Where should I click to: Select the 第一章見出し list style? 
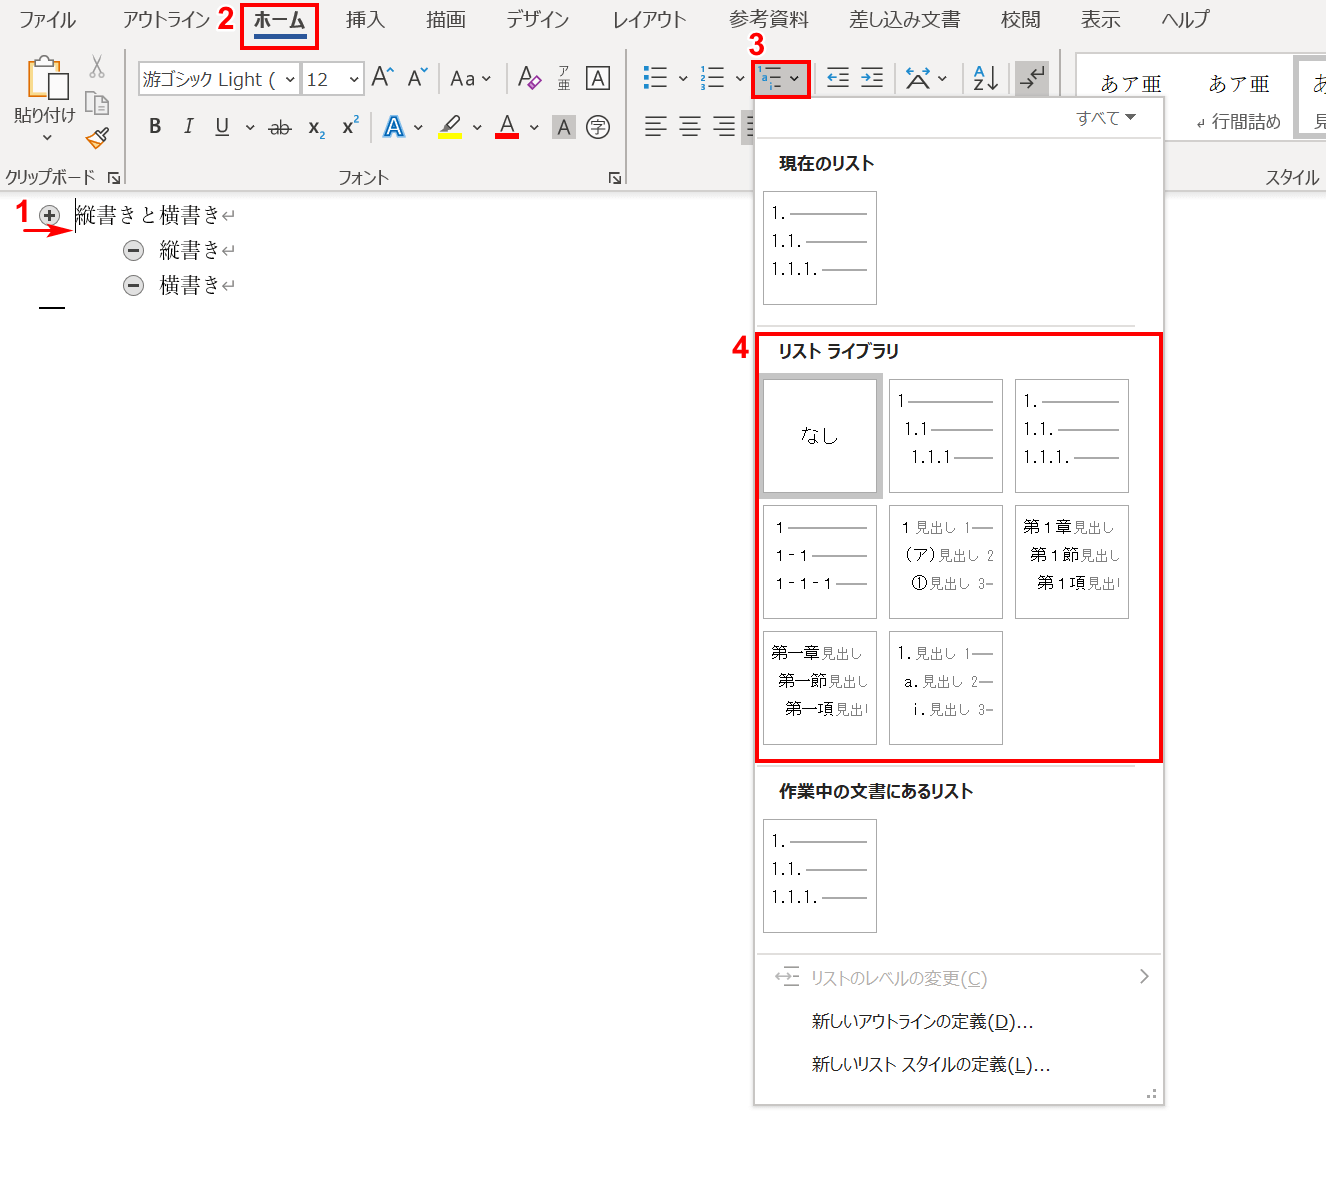pyautogui.click(x=820, y=688)
